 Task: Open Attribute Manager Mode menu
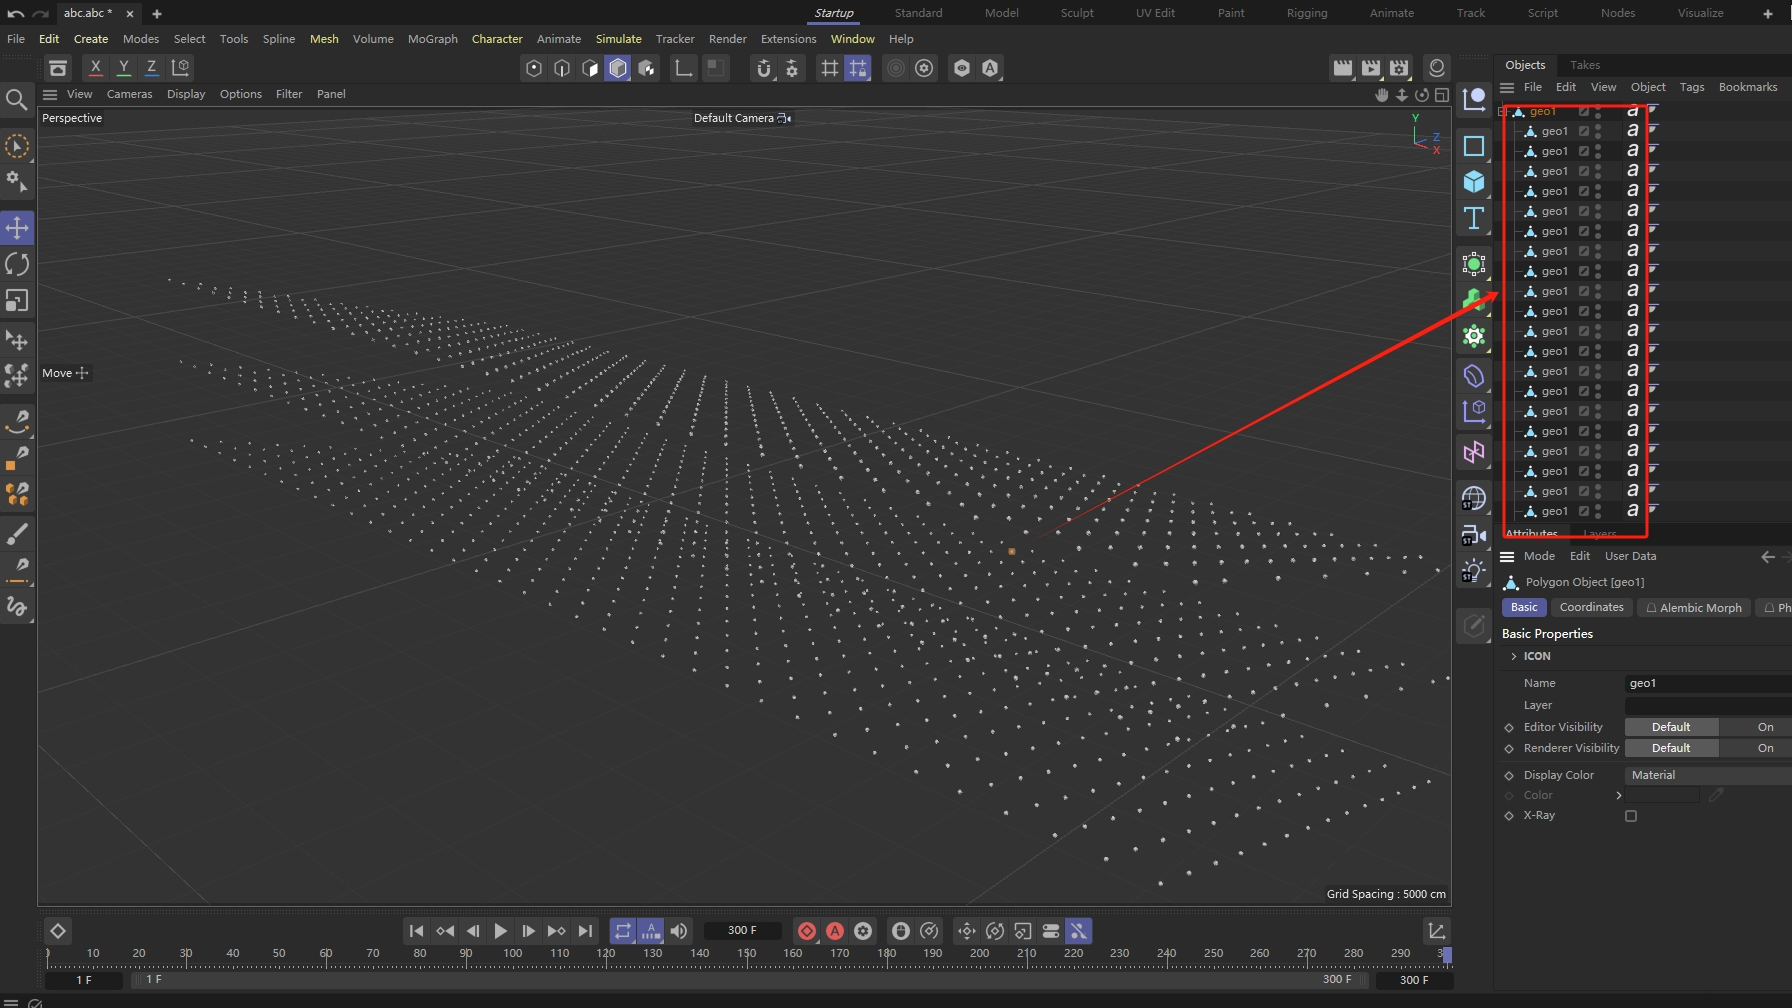(1539, 556)
